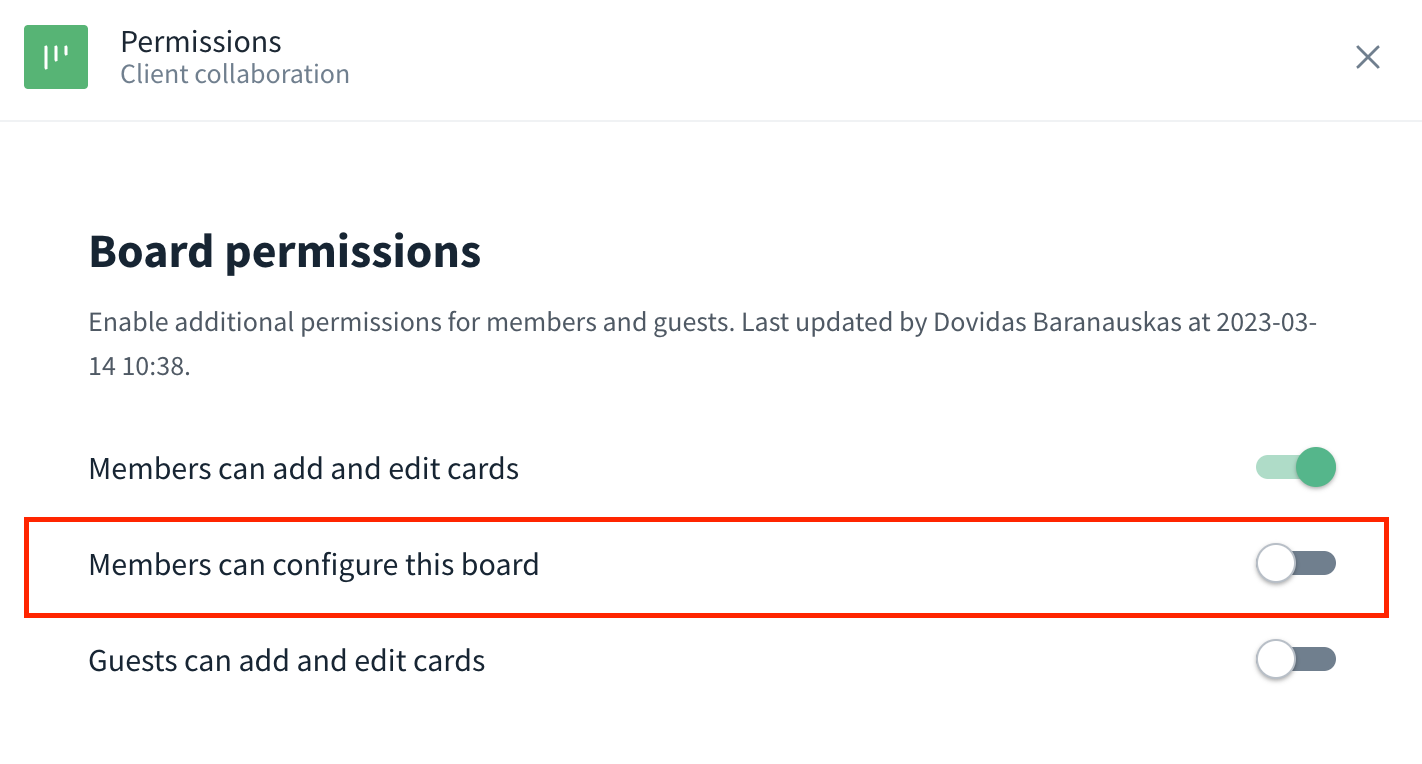Click the "14 10:38." timestamp text

(x=140, y=366)
